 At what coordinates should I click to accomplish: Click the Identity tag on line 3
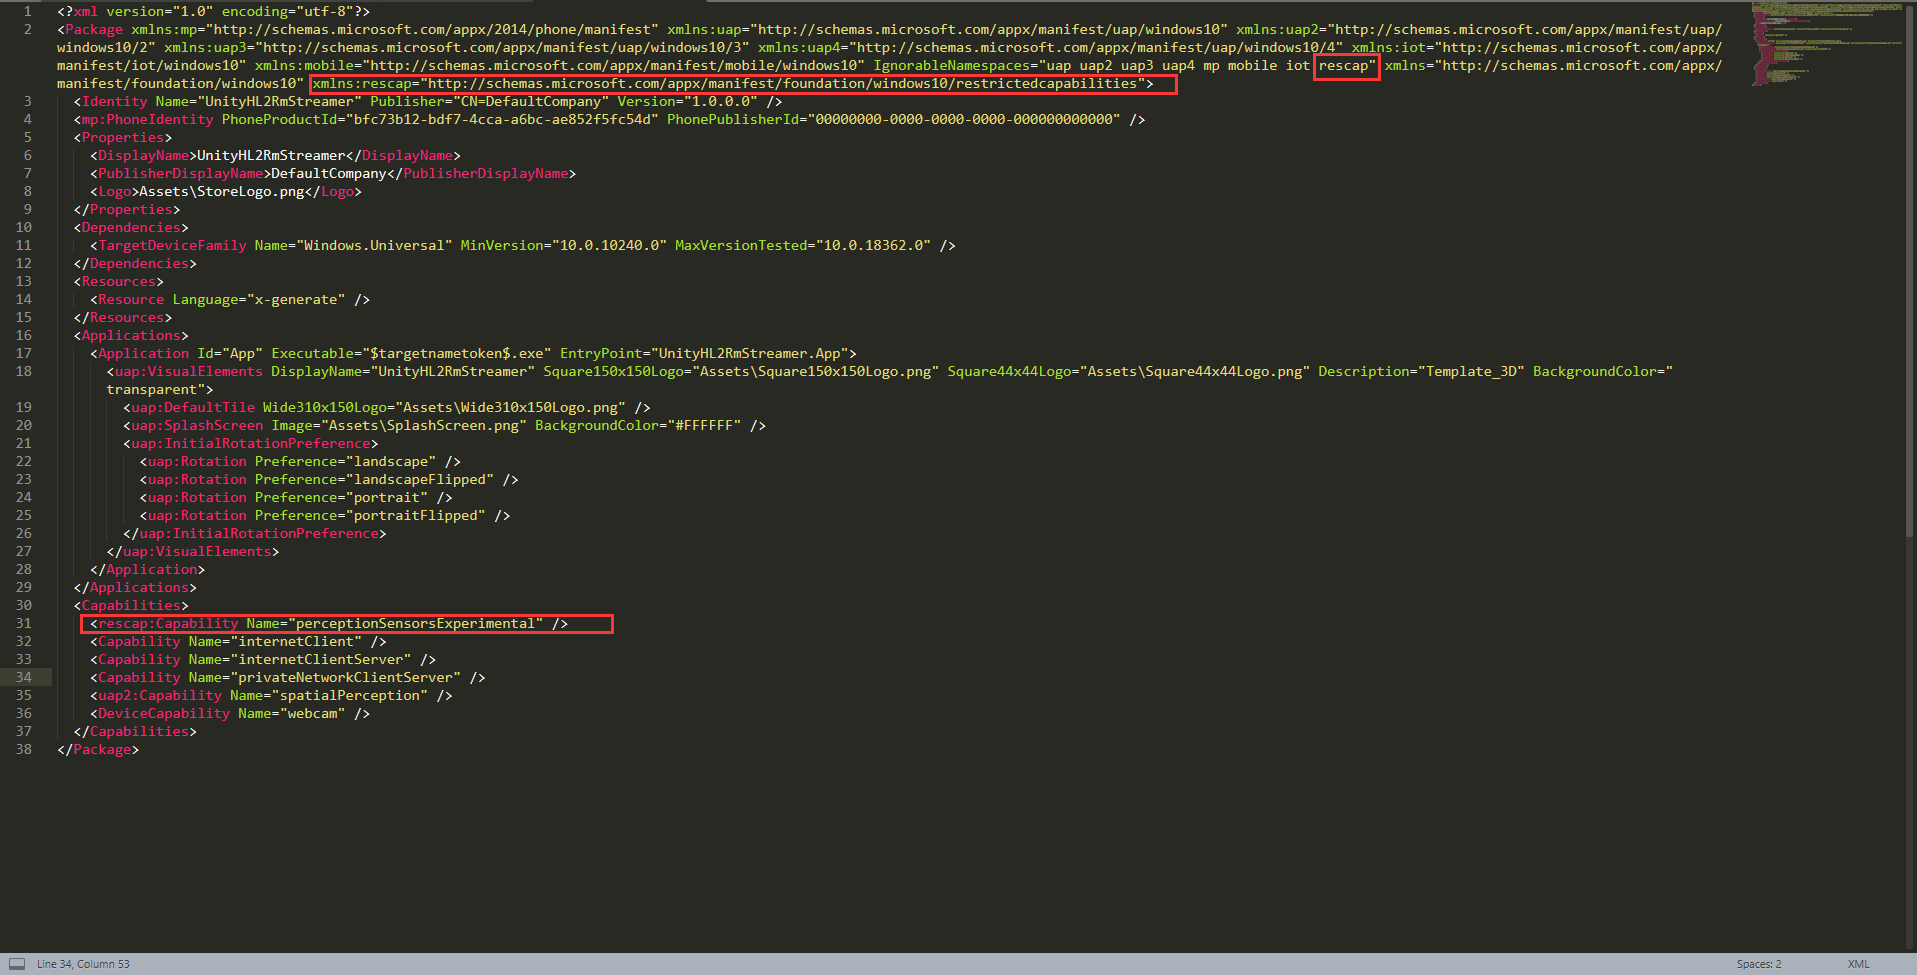click(x=114, y=102)
